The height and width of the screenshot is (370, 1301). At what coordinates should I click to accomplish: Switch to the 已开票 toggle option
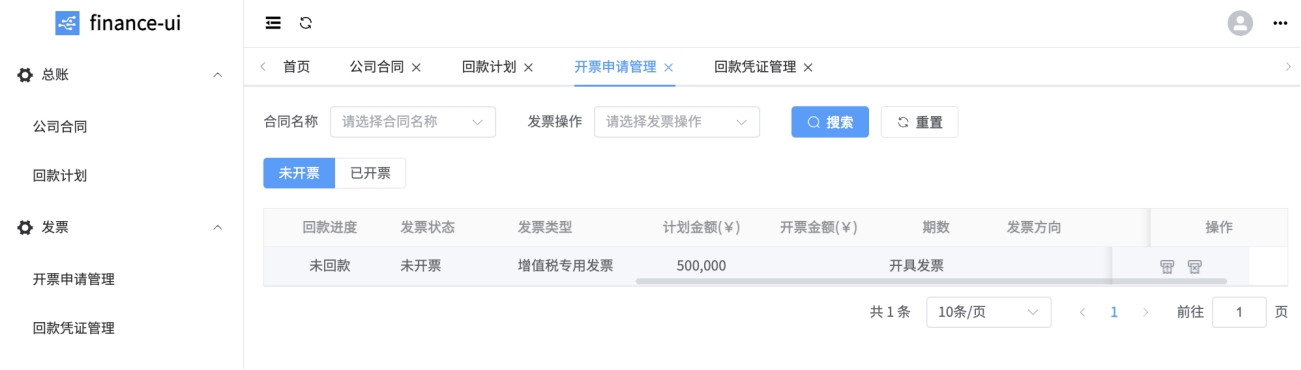tap(370, 173)
